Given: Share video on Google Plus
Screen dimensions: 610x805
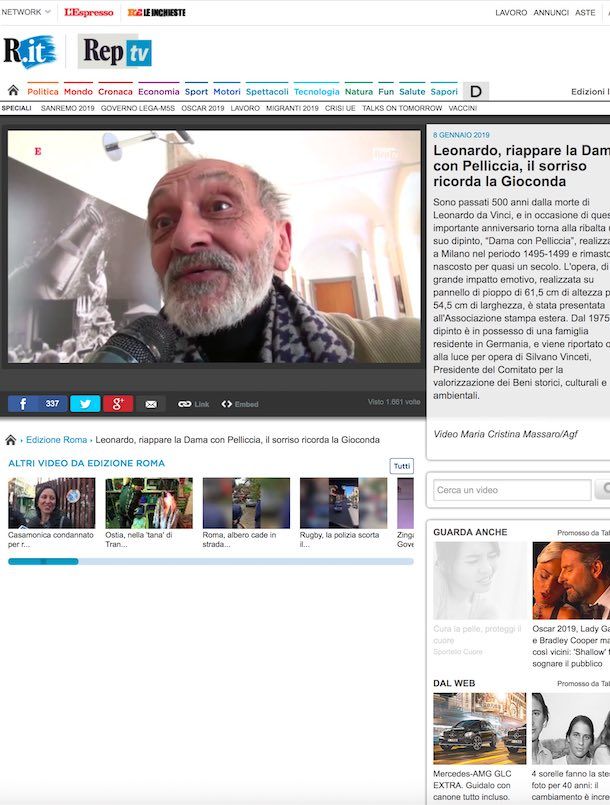Looking at the screenshot, I should [x=118, y=404].
